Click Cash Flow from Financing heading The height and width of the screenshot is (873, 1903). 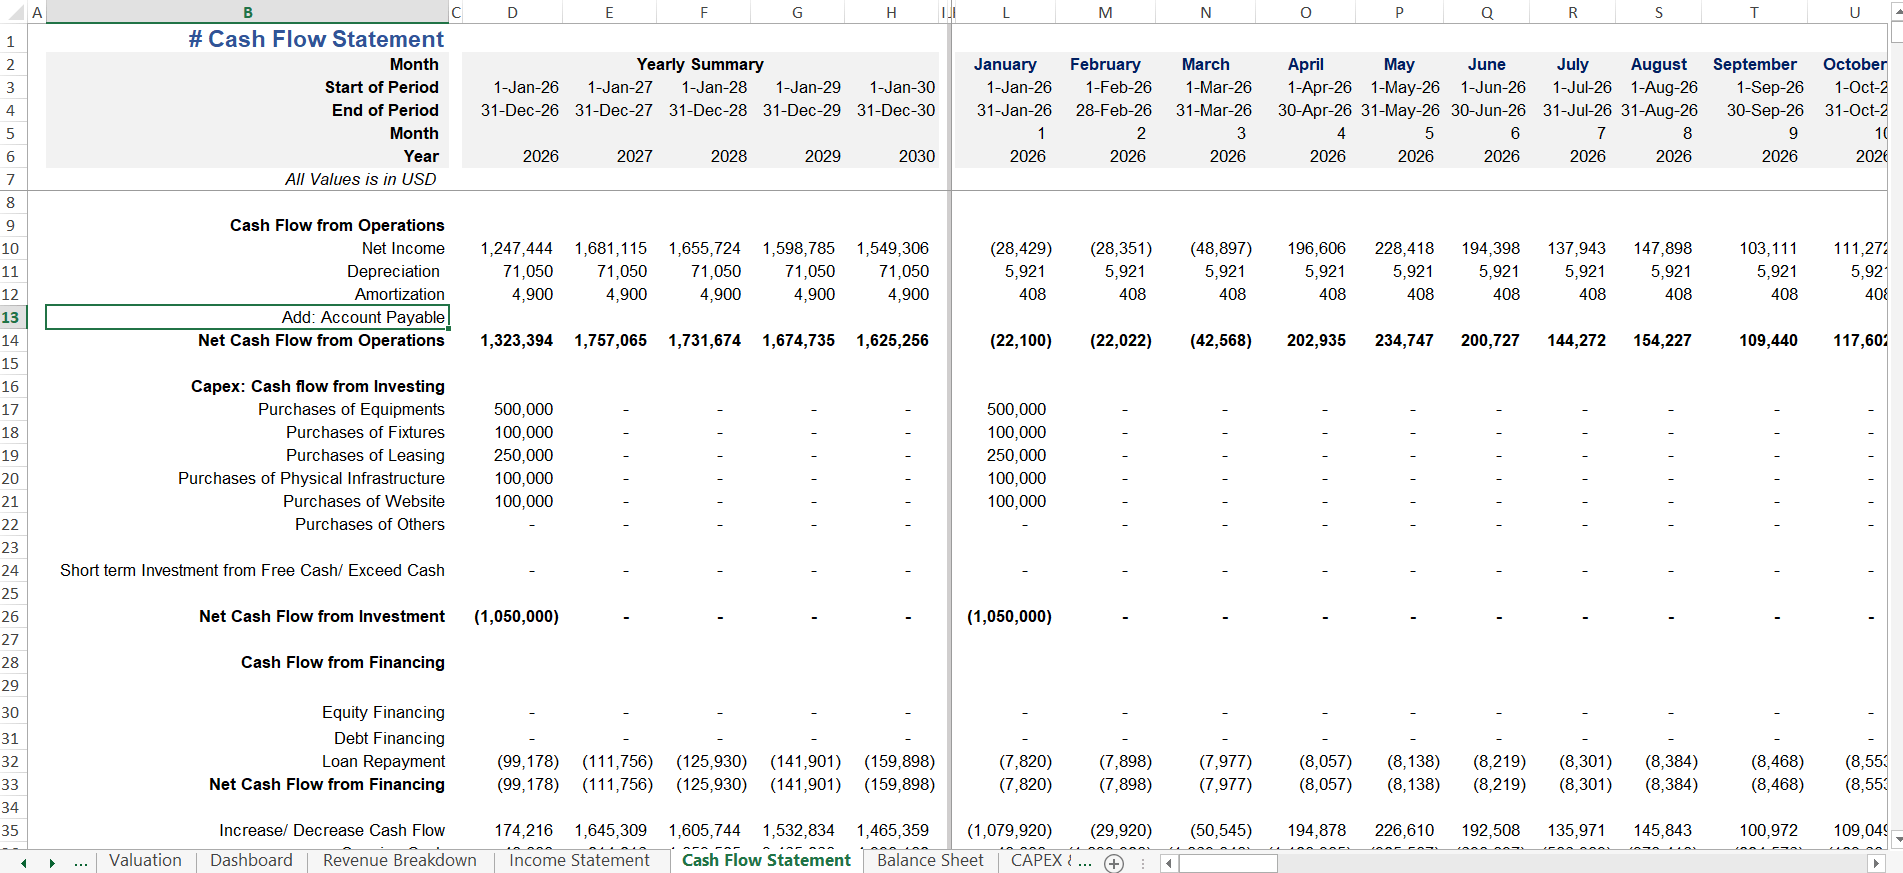[343, 662]
